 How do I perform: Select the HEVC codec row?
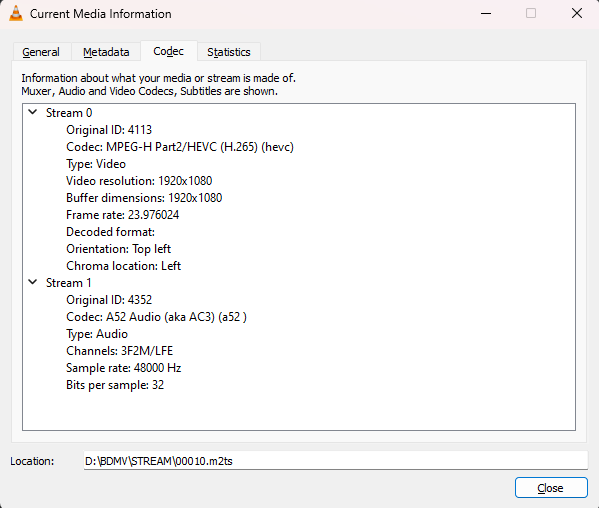(180, 147)
